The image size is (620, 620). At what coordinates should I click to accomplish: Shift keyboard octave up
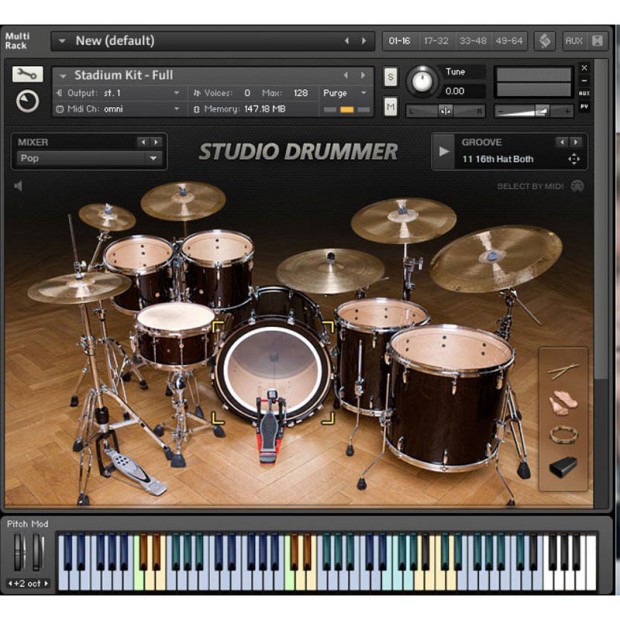(46, 583)
